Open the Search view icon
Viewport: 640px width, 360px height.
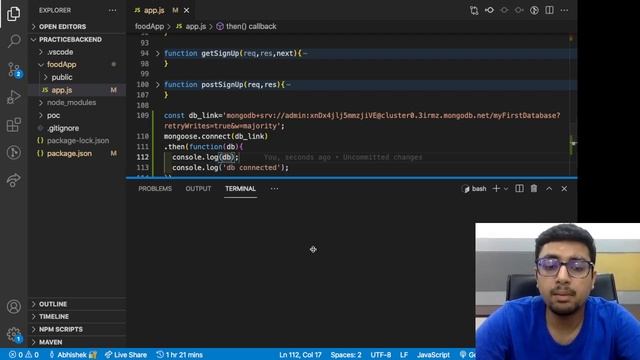(13, 41)
